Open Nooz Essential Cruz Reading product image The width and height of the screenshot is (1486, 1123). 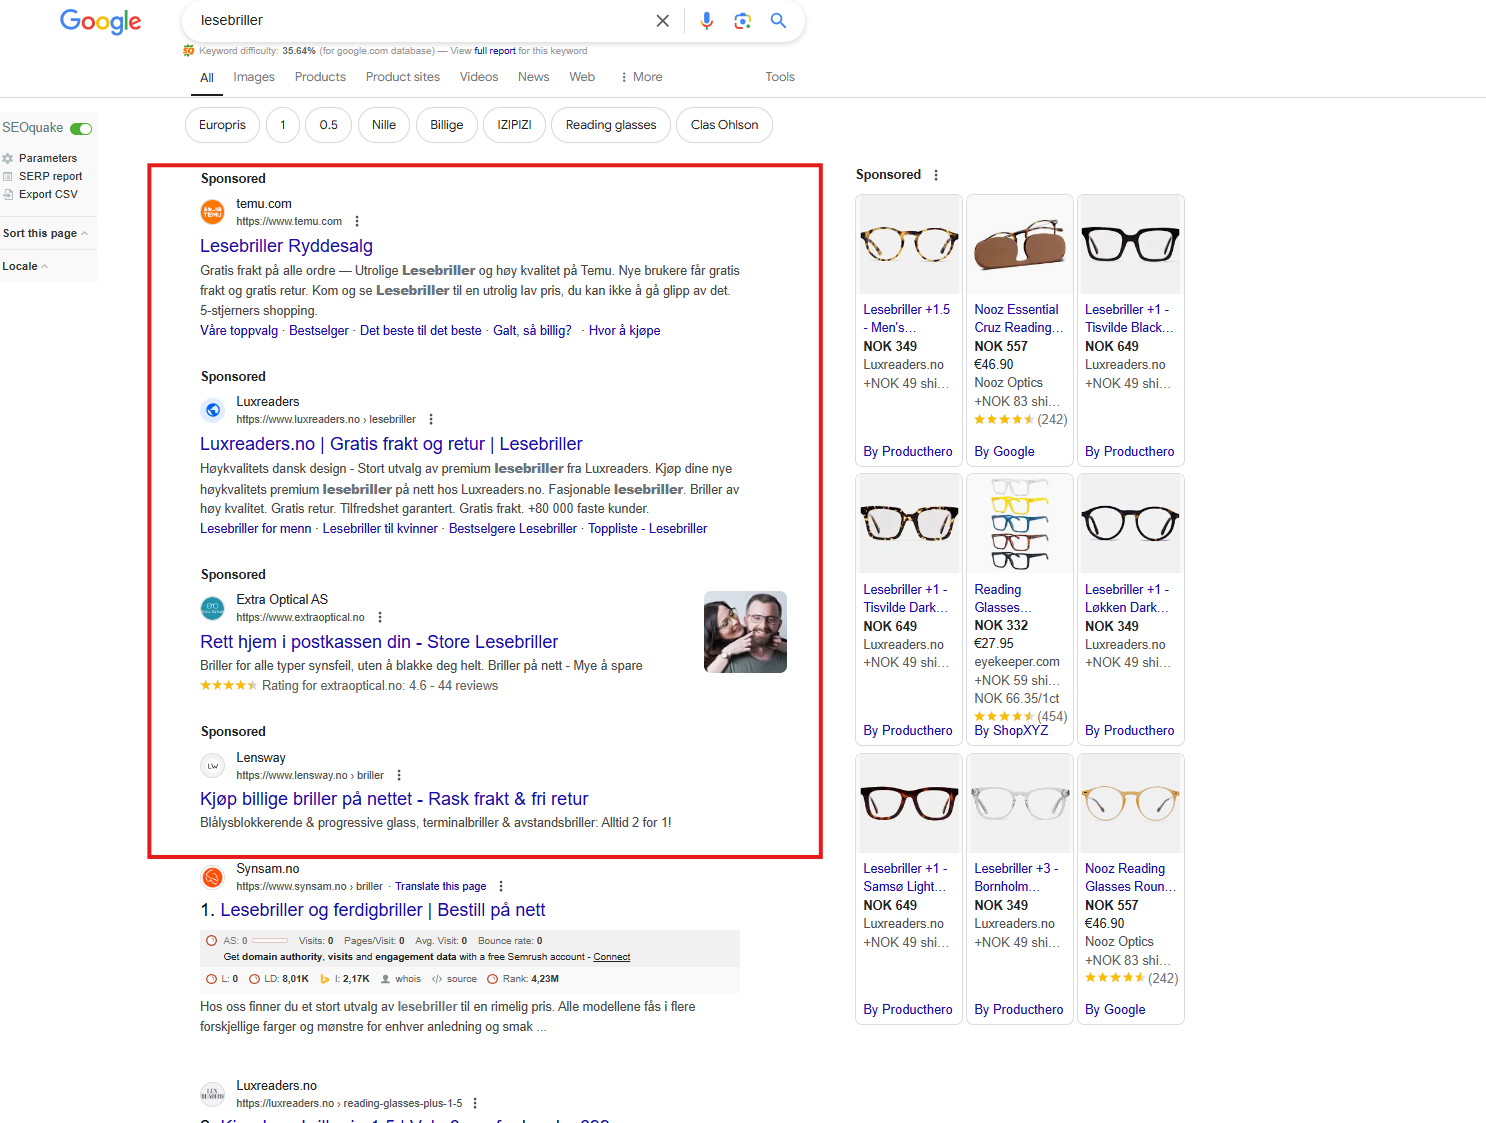[x=1020, y=245]
